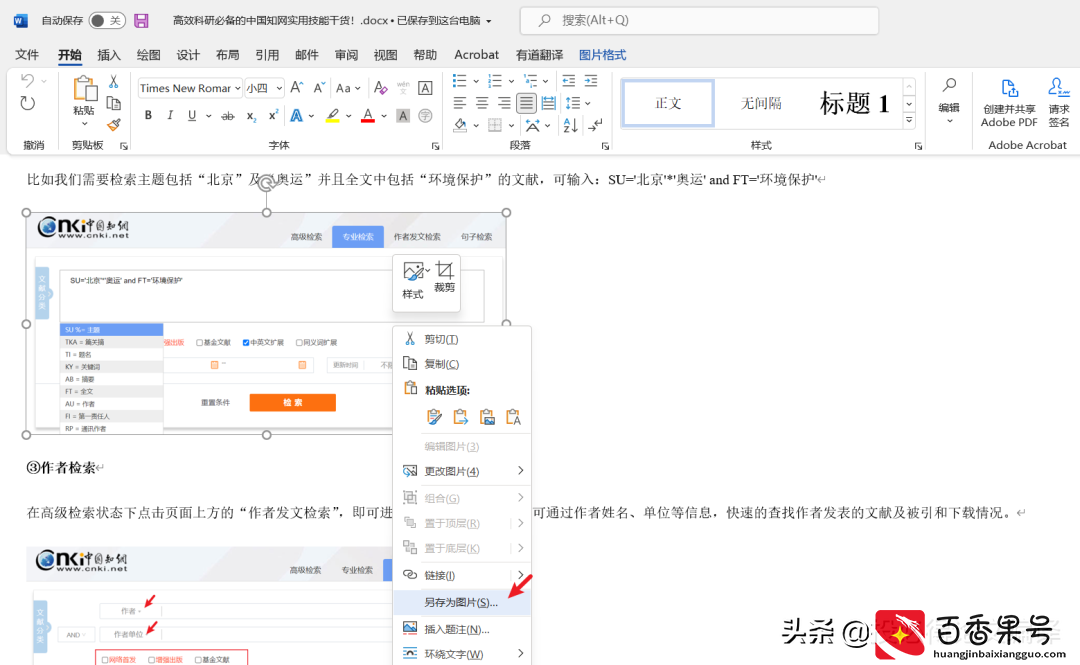Click 创建并共享 Adobe PDF button
1080x665 pixels.
1009,103
